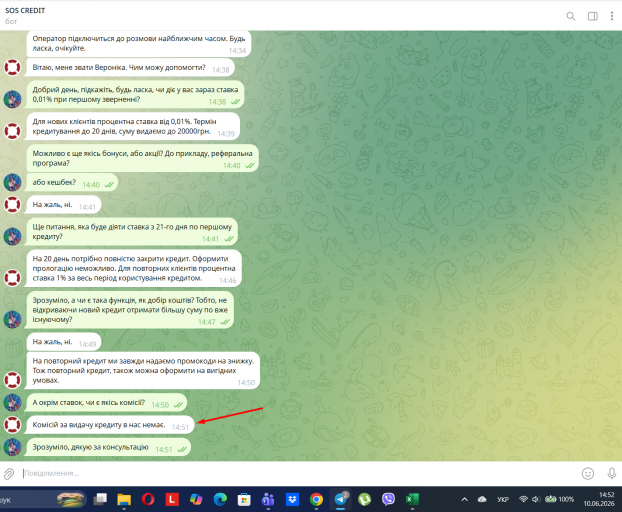The height and width of the screenshot is (512, 622).
Task: Click the microphone voice message icon
Action: [x=612, y=473]
